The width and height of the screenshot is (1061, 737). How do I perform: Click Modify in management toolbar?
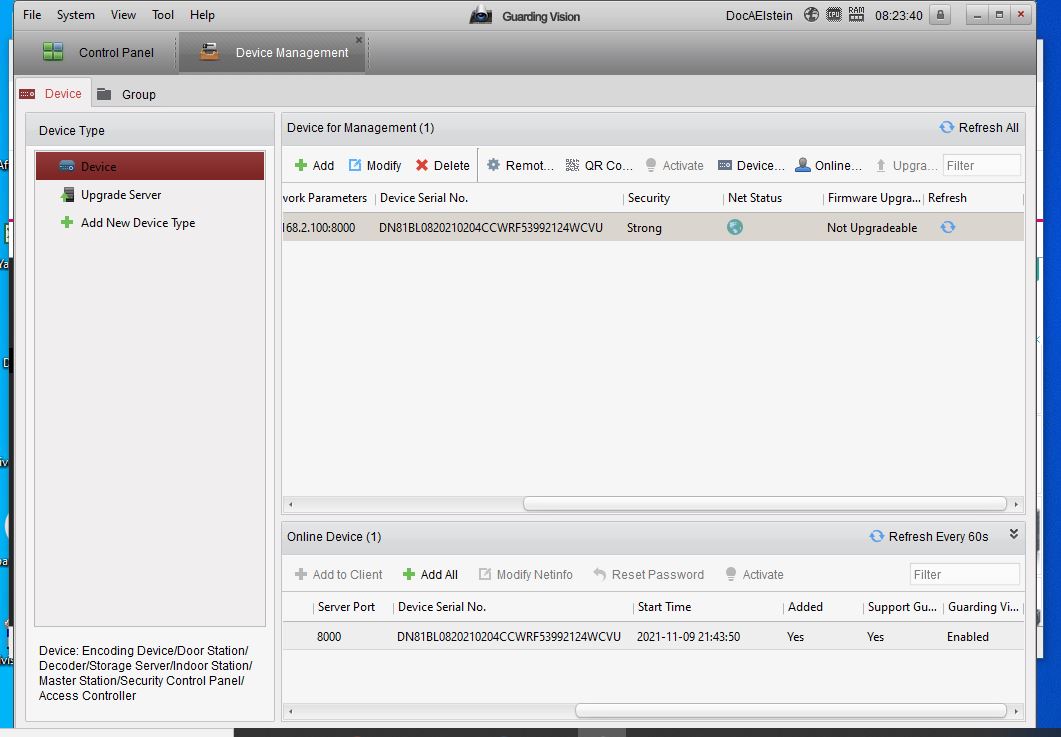point(375,165)
